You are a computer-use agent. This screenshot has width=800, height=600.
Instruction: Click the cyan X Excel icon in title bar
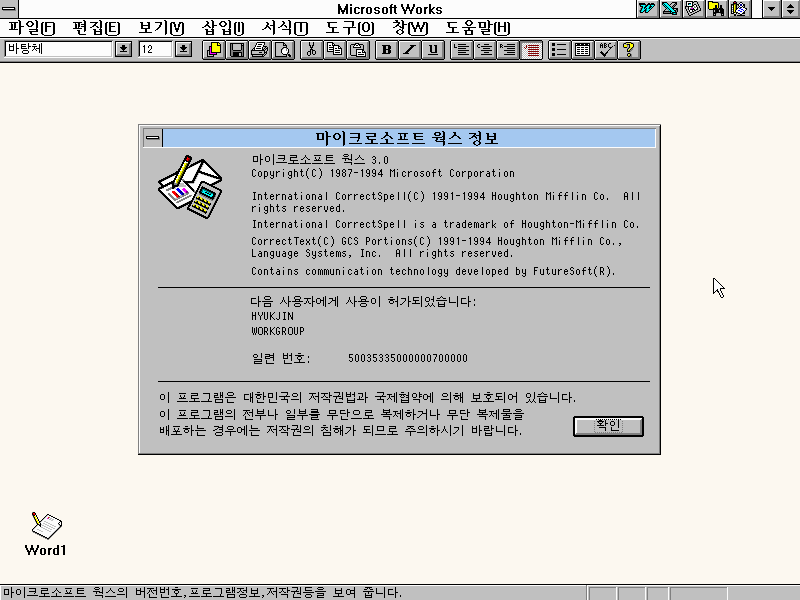(670, 9)
